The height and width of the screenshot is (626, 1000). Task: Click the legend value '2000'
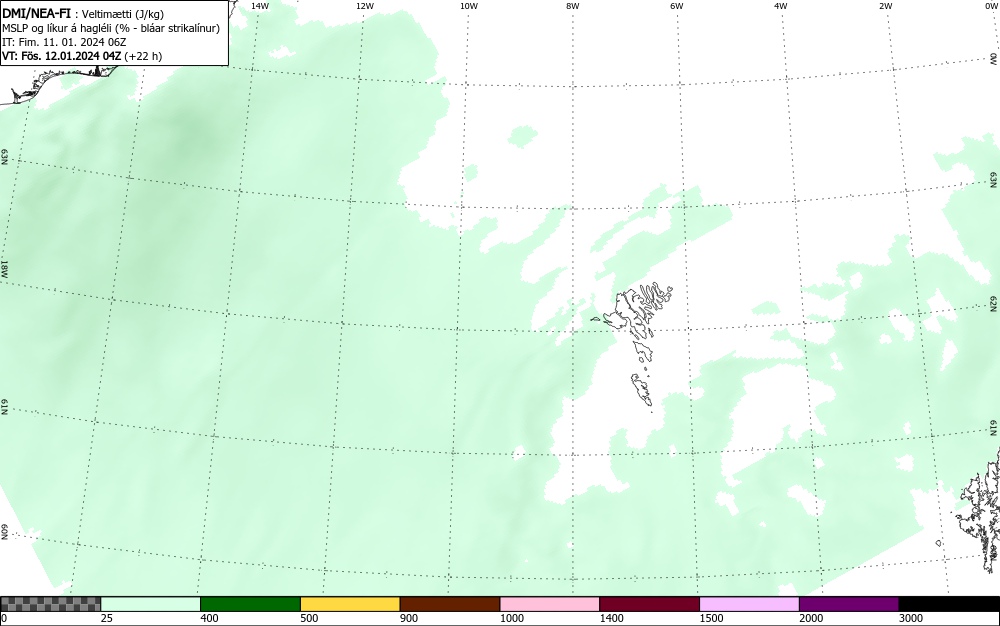[811, 618]
